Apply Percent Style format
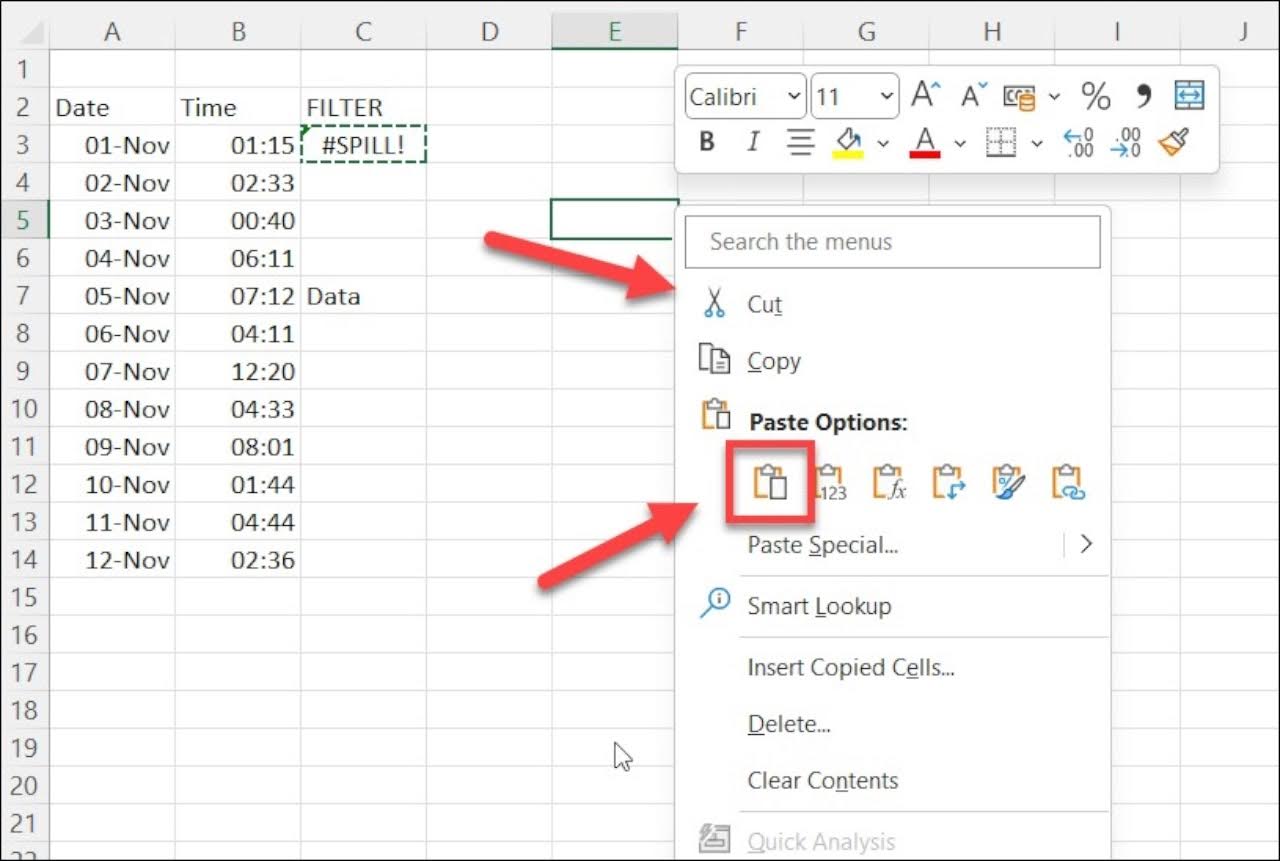Viewport: 1280px width, 861px height. (x=1096, y=96)
